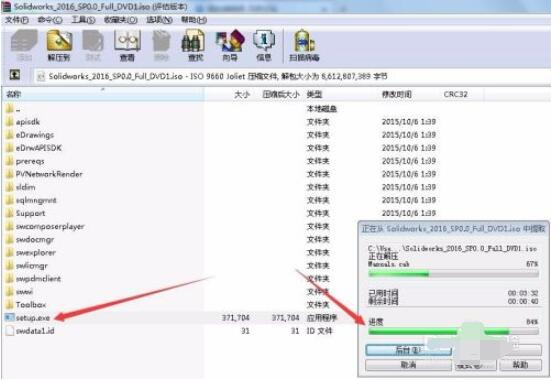This screenshot has height=382, width=560.
Task: Click the 00:00:40 remaining time value
Action: (x=523, y=302)
